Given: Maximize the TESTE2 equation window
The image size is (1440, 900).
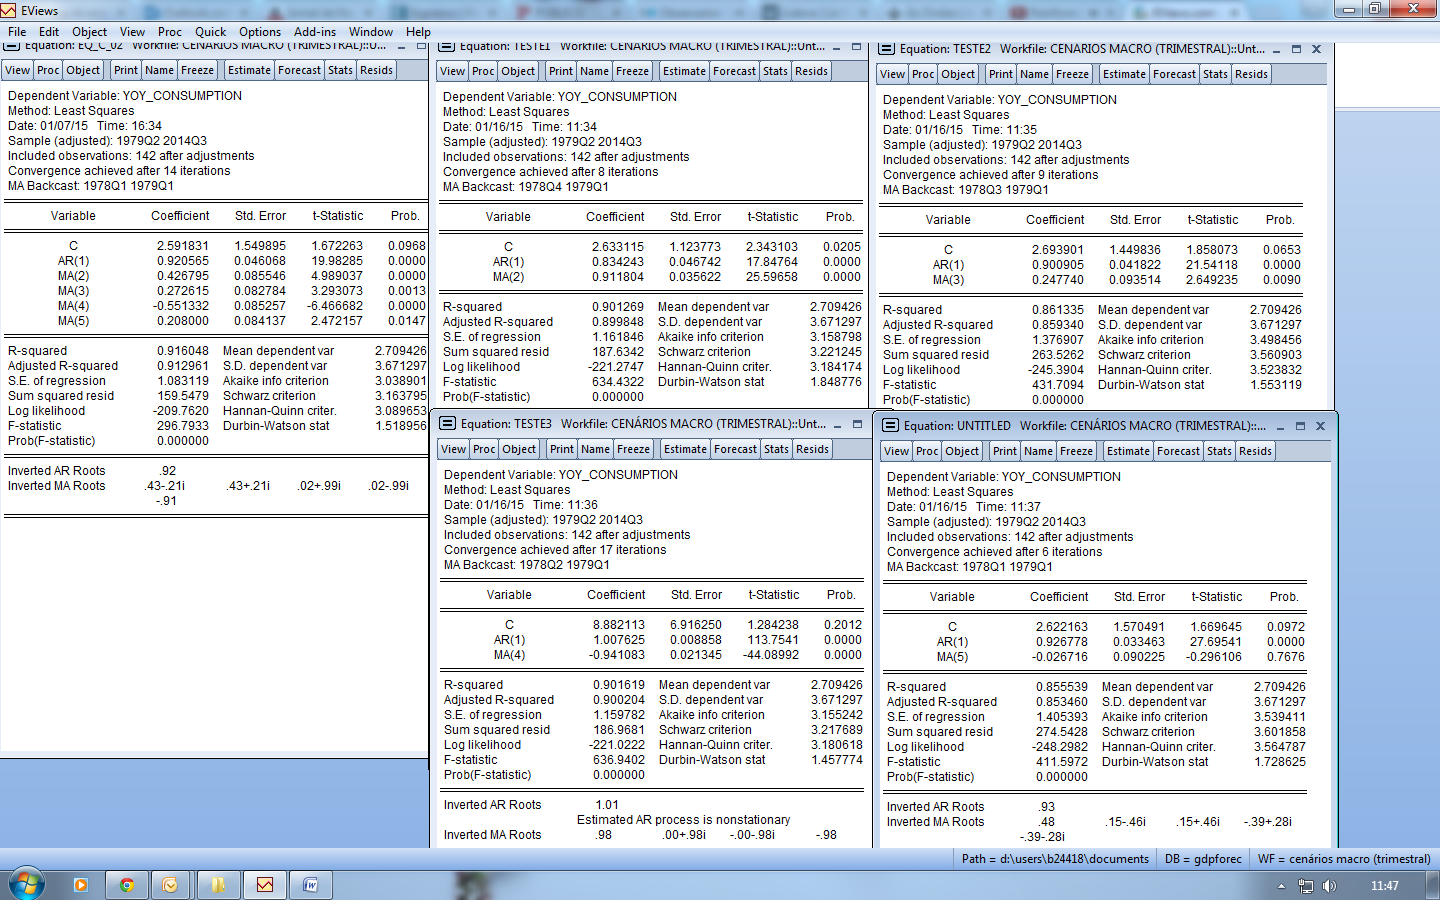Looking at the screenshot, I should coord(1296,49).
